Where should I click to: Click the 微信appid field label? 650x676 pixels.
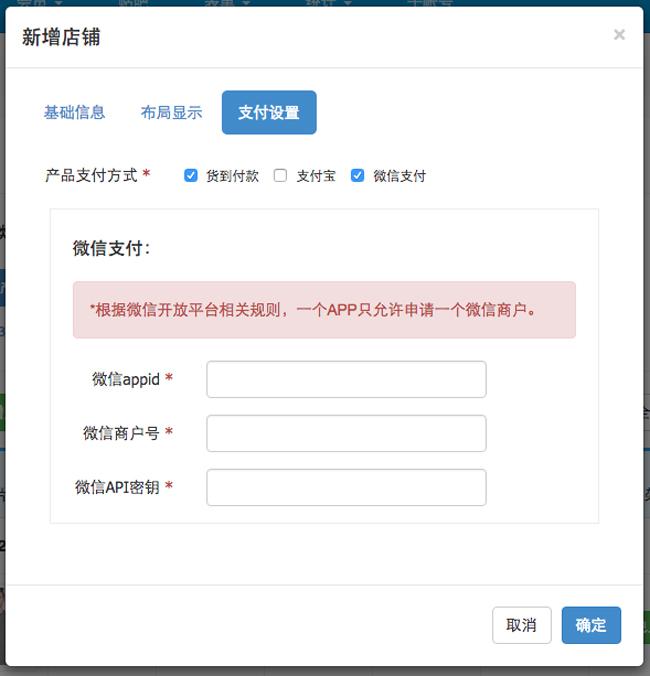(x=126, y=380)
